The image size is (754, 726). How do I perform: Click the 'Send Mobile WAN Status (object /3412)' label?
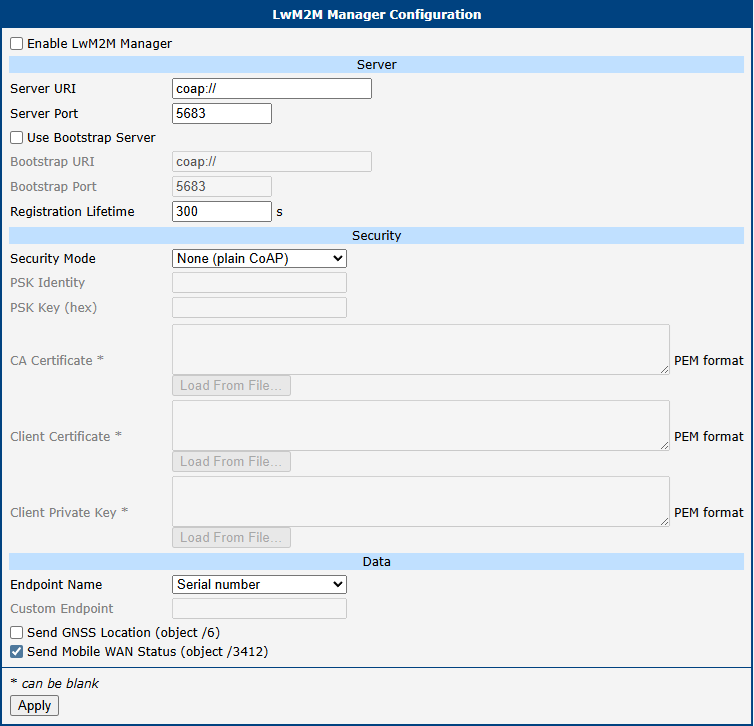148,652
